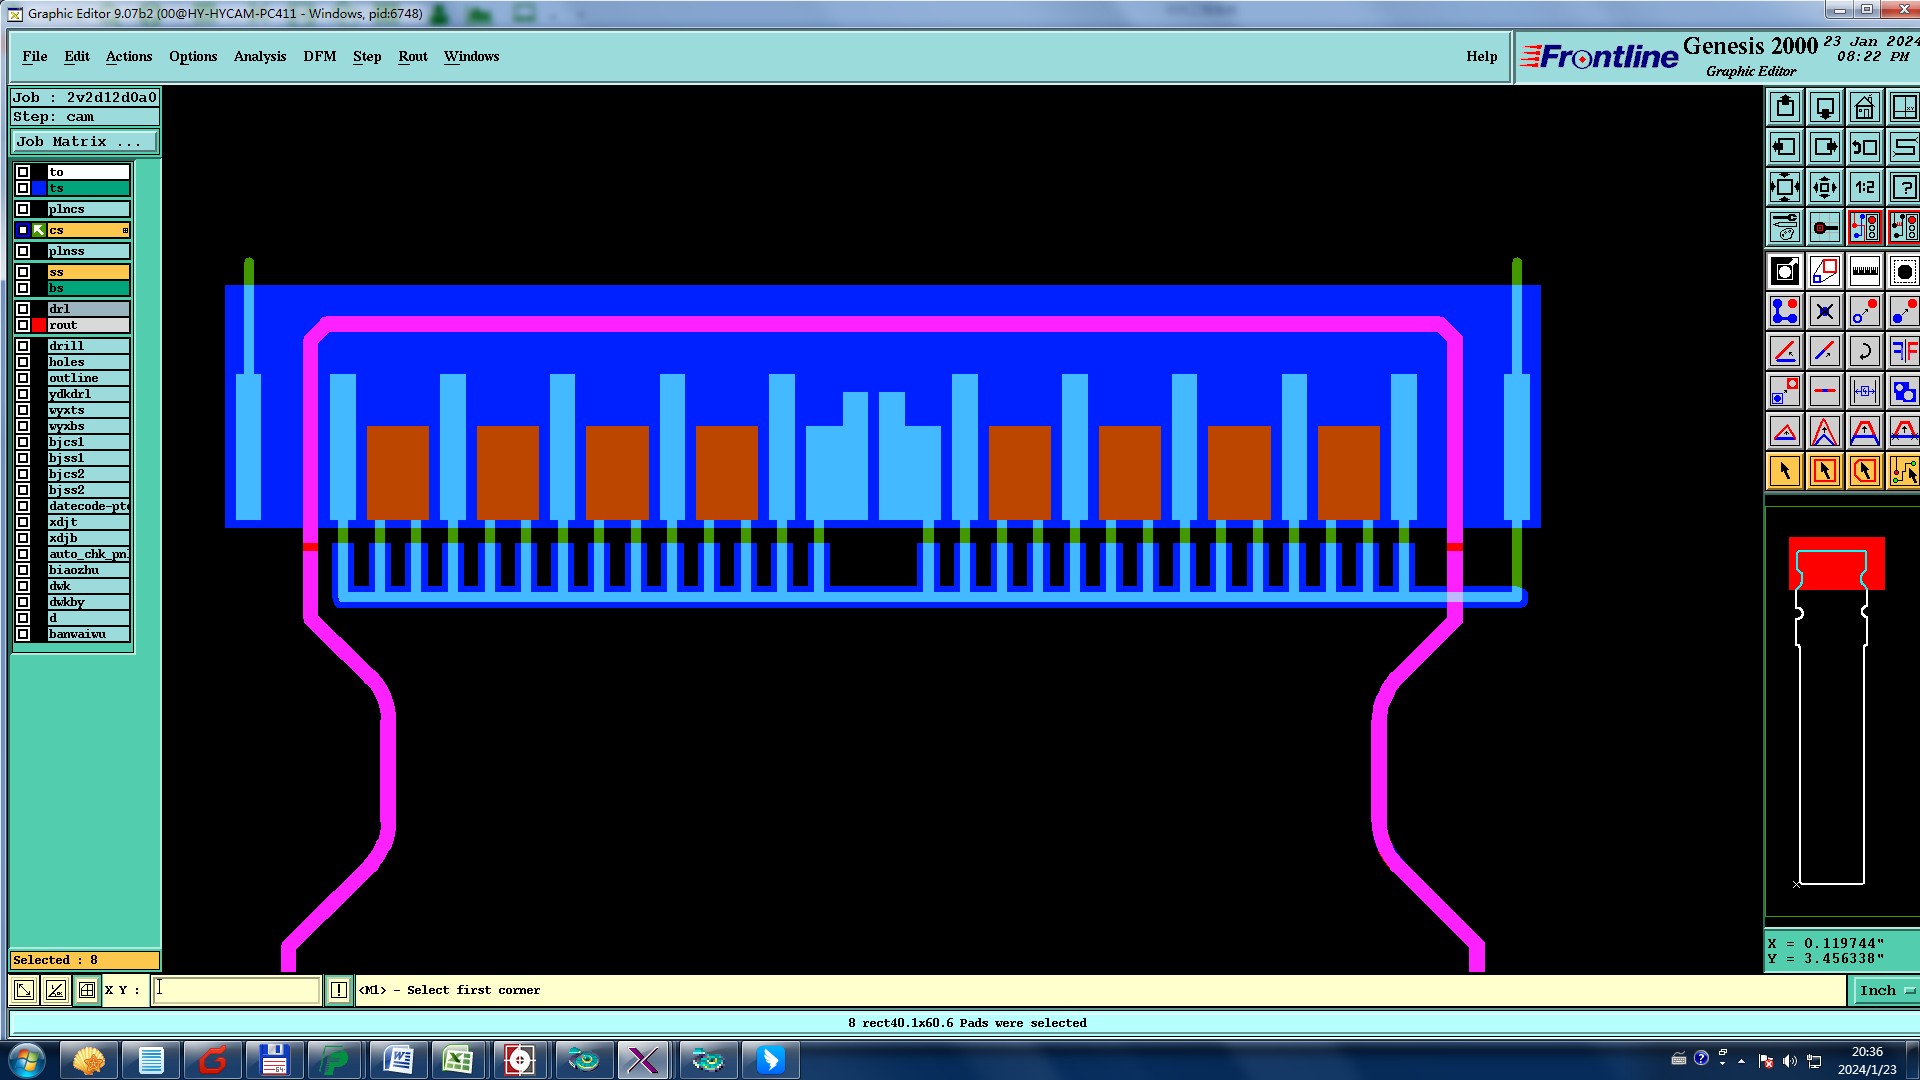The height and width of the screenshot is (1080, 1920).
Task: Toggle display checkbox for plncs layer
Action: coord(23,209)
